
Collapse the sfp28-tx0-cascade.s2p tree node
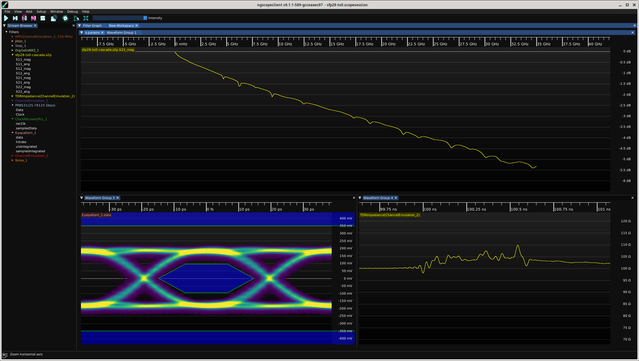click(x=12, y=55)
